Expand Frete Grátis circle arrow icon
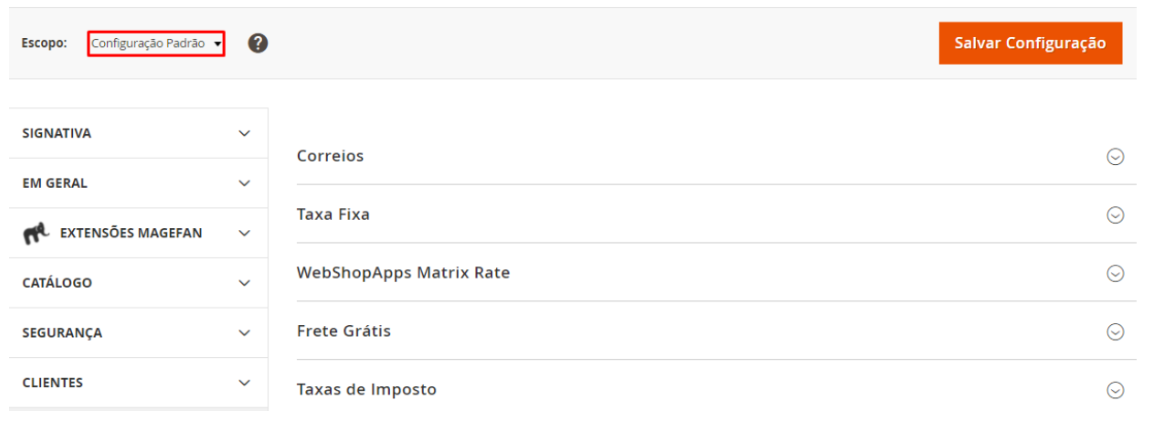 [x=1115, y=332]
